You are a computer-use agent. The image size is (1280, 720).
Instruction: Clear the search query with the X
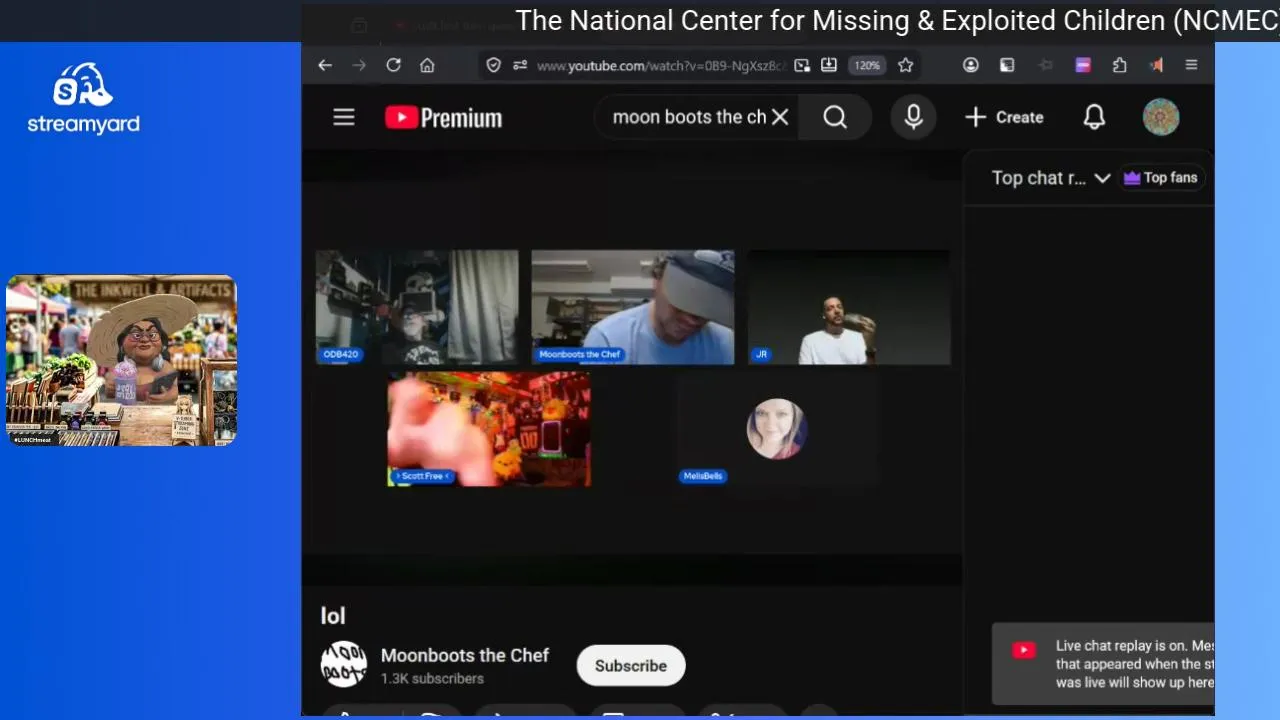point(780,117)
